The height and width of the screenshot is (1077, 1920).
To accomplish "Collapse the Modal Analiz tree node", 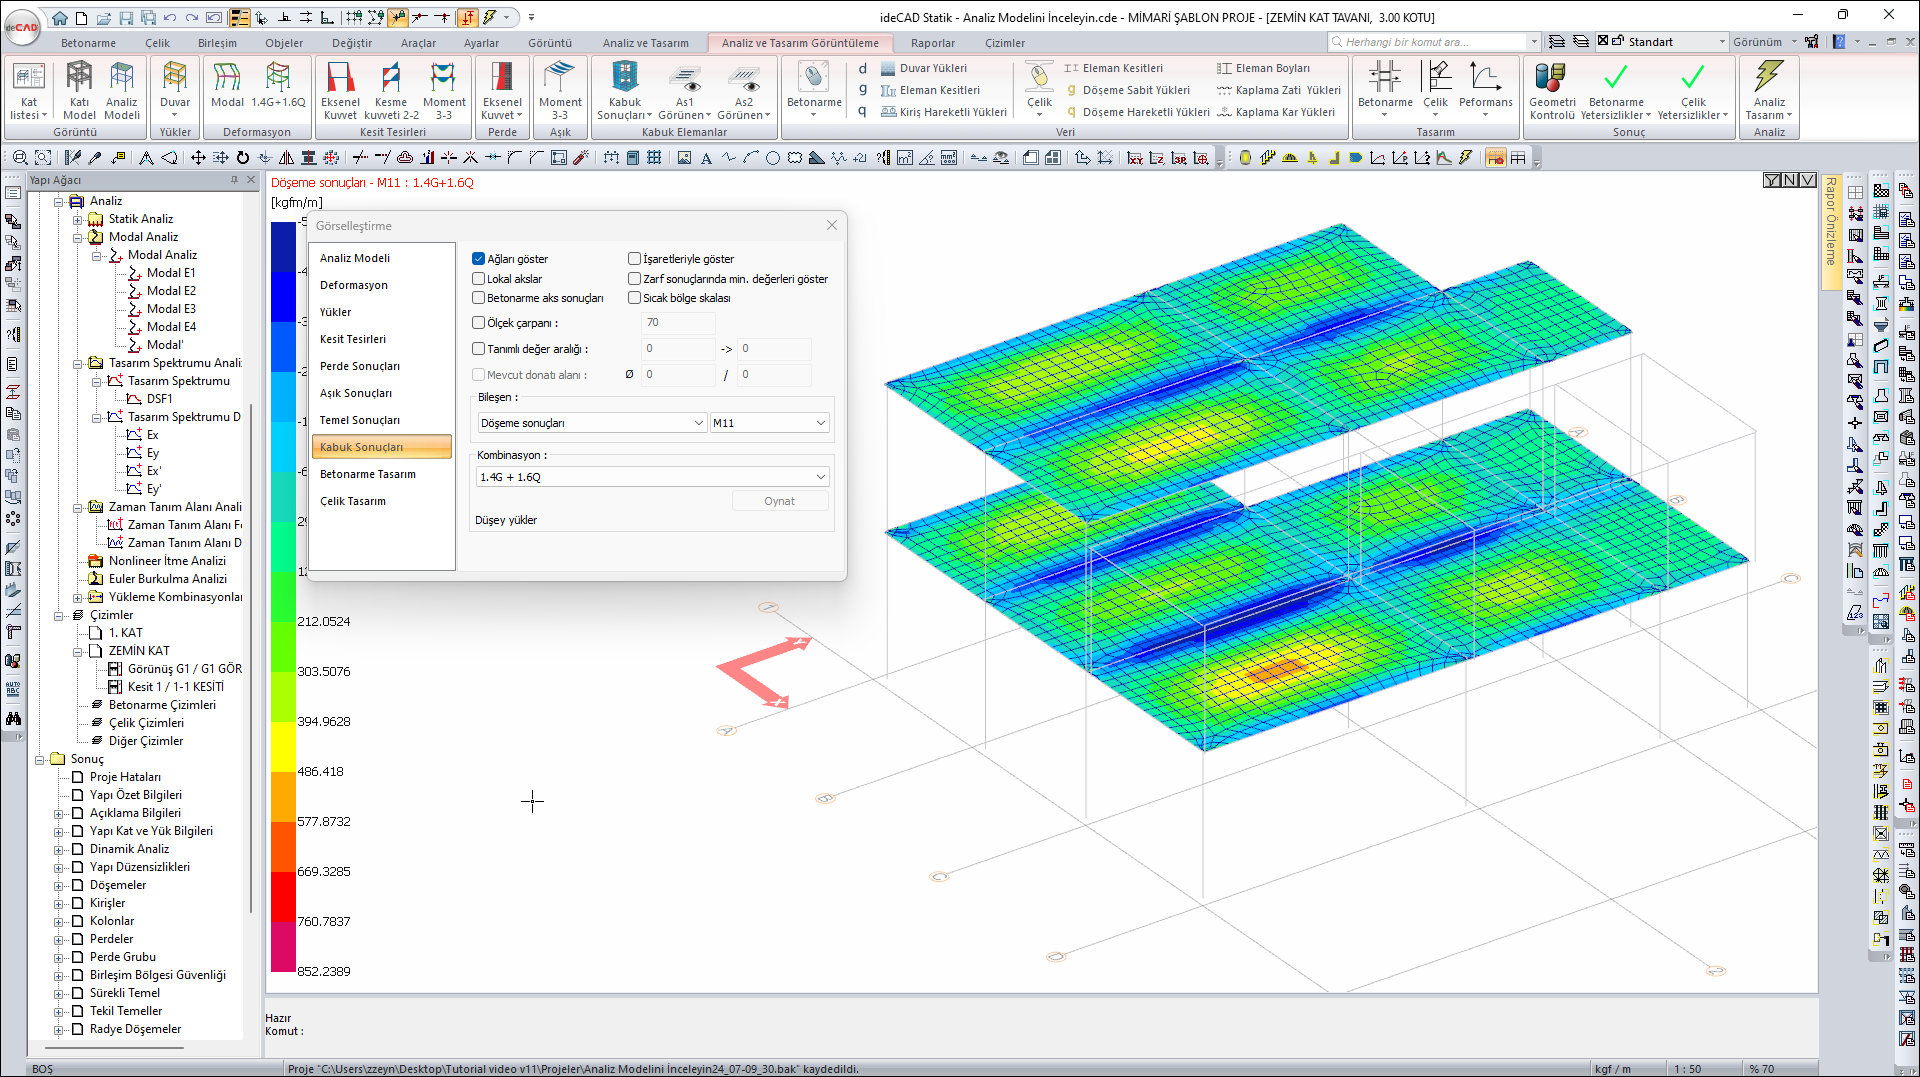I will point(78,237).
